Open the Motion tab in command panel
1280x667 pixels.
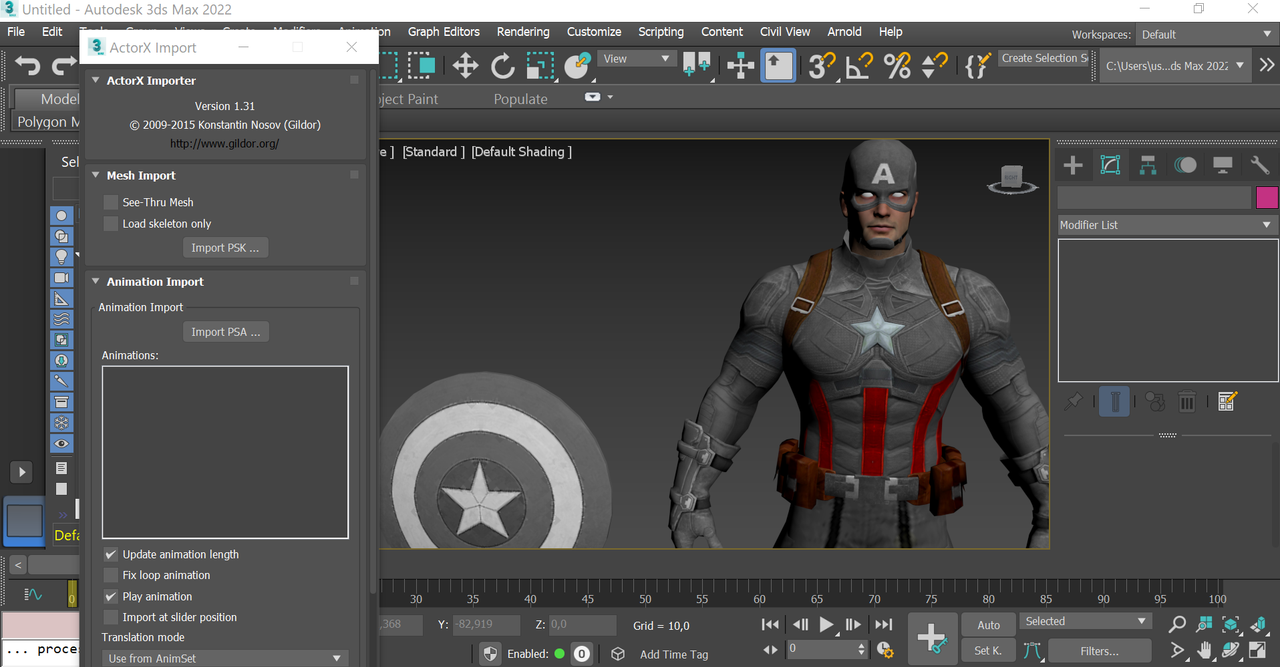click(x=1185, y=165)
